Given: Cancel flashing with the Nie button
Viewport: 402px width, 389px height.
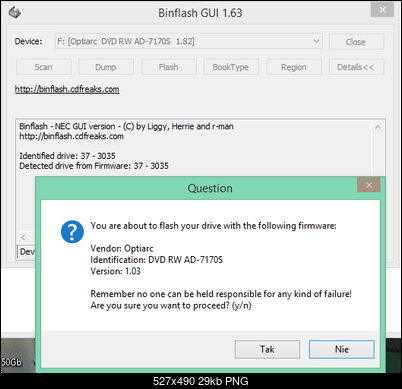Looking at the screenshot, I should point(342,349).
